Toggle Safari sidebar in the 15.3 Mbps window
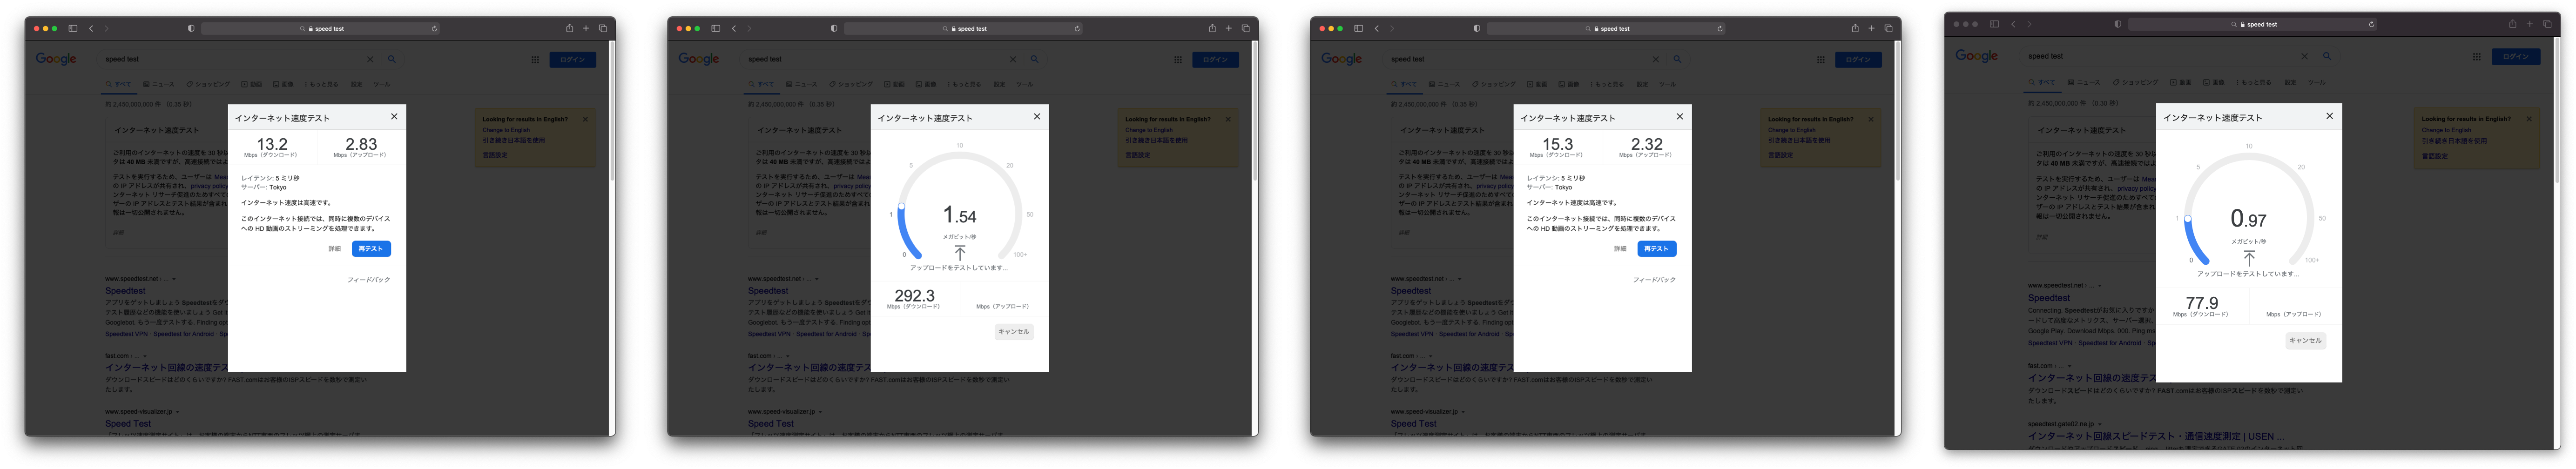2576x469 pixels. coord(1359,28)
